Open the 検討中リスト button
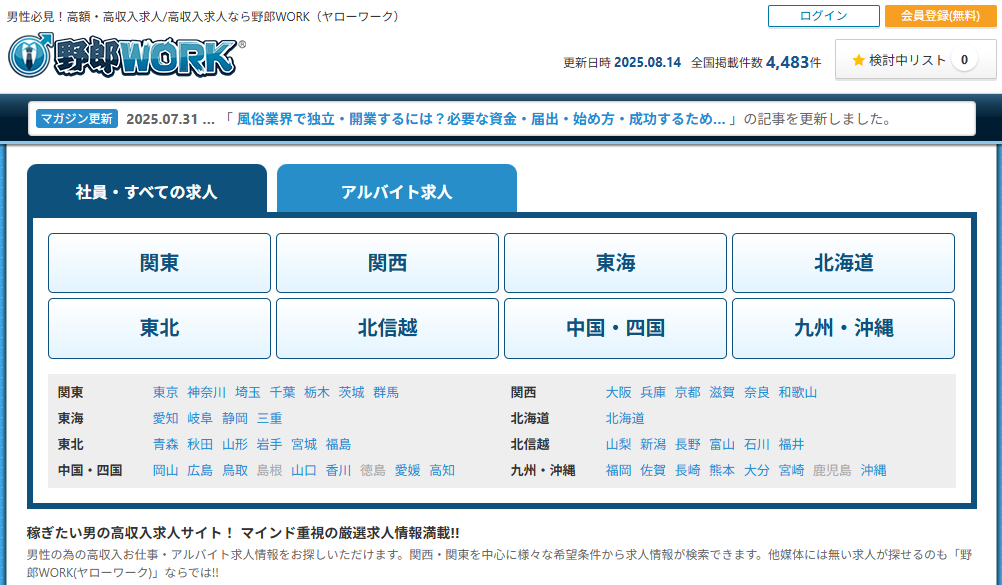1002x585 pixels. [915, 60]
